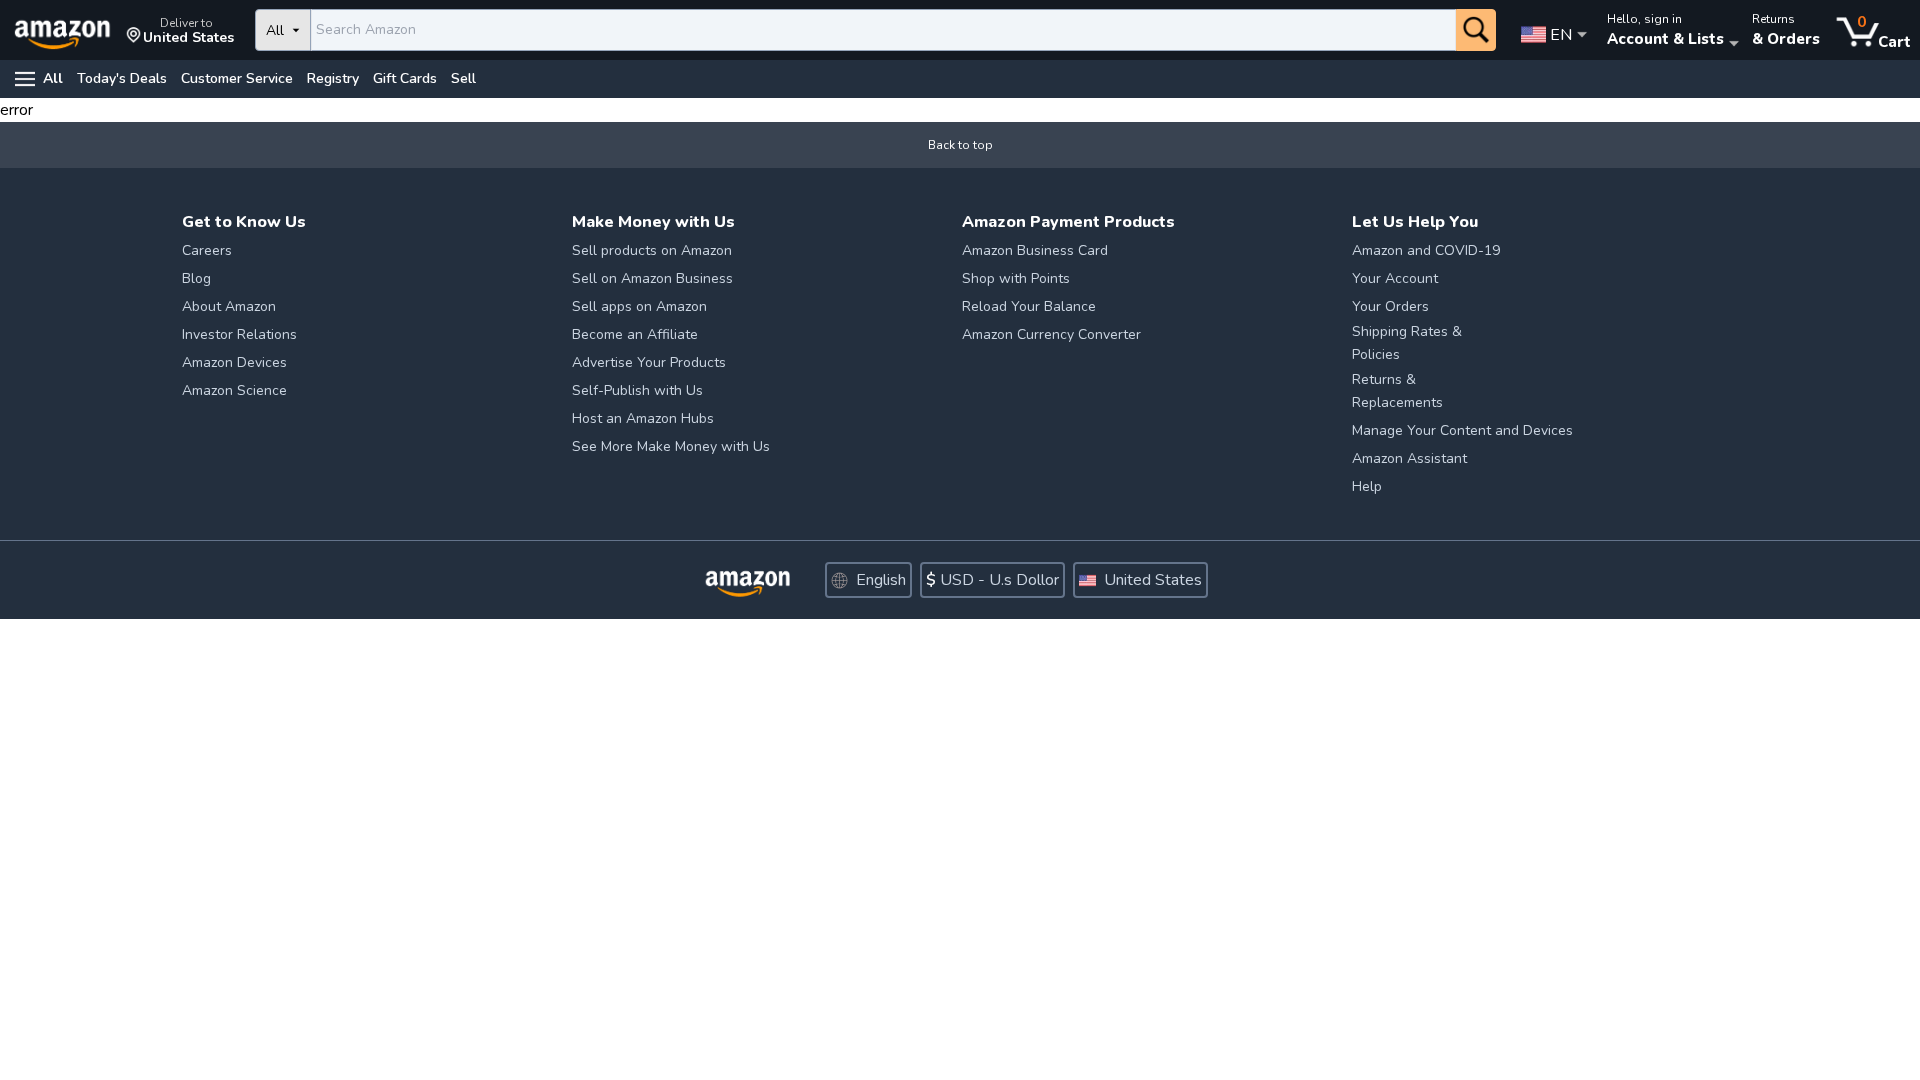Open the footer English language selector

point(868,580)
